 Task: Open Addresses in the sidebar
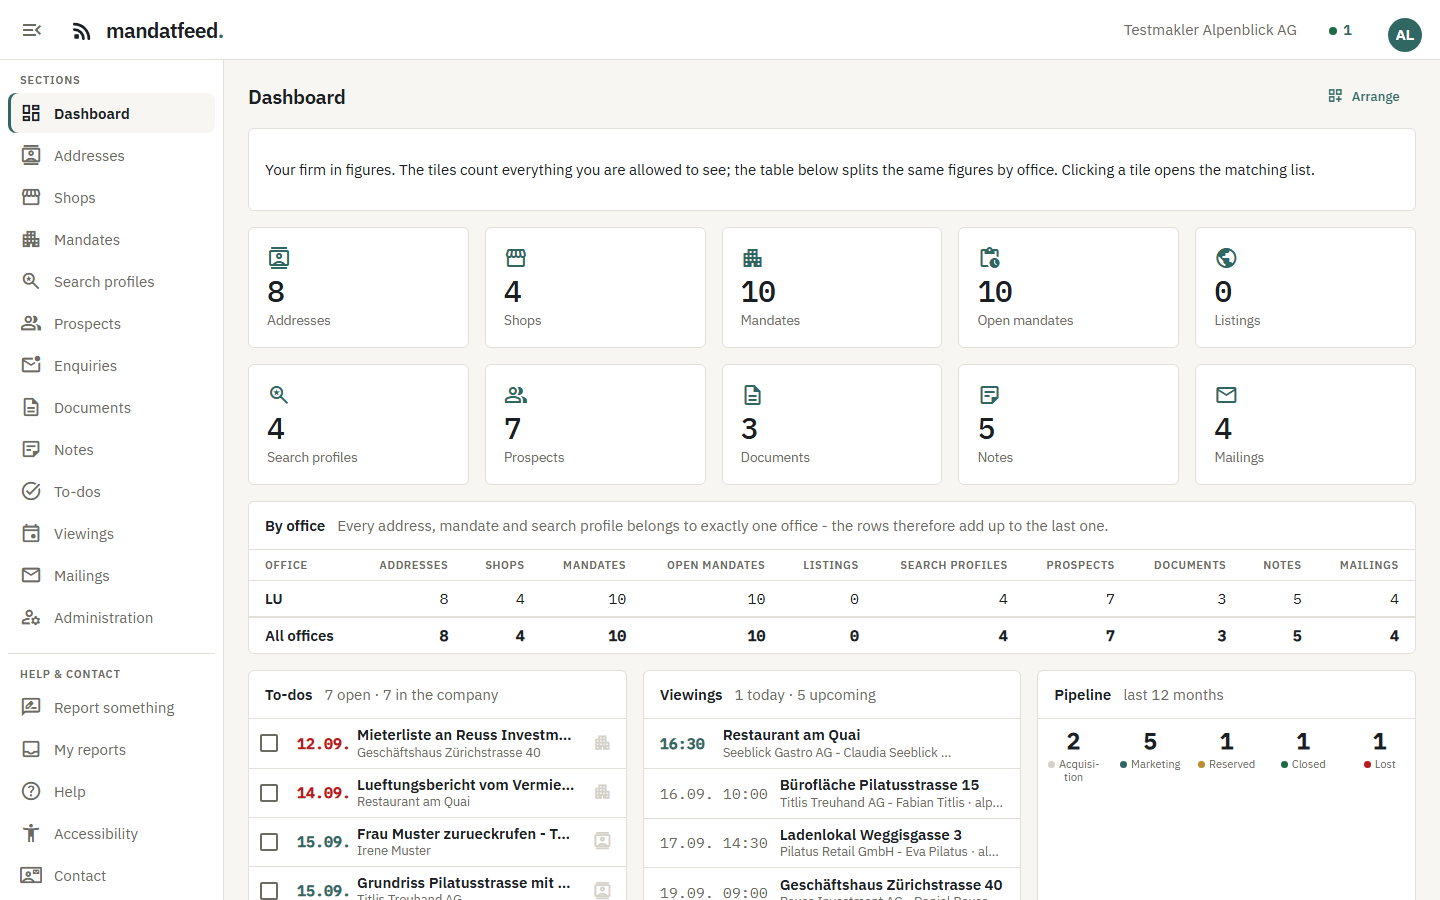click(x=111, y=155)
